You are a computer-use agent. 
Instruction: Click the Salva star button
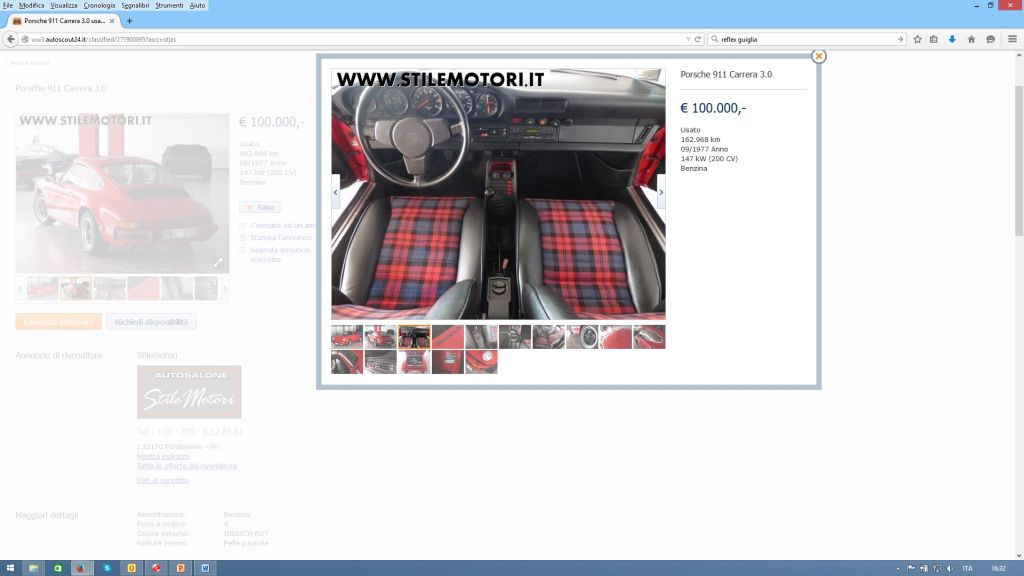(260, 207)
